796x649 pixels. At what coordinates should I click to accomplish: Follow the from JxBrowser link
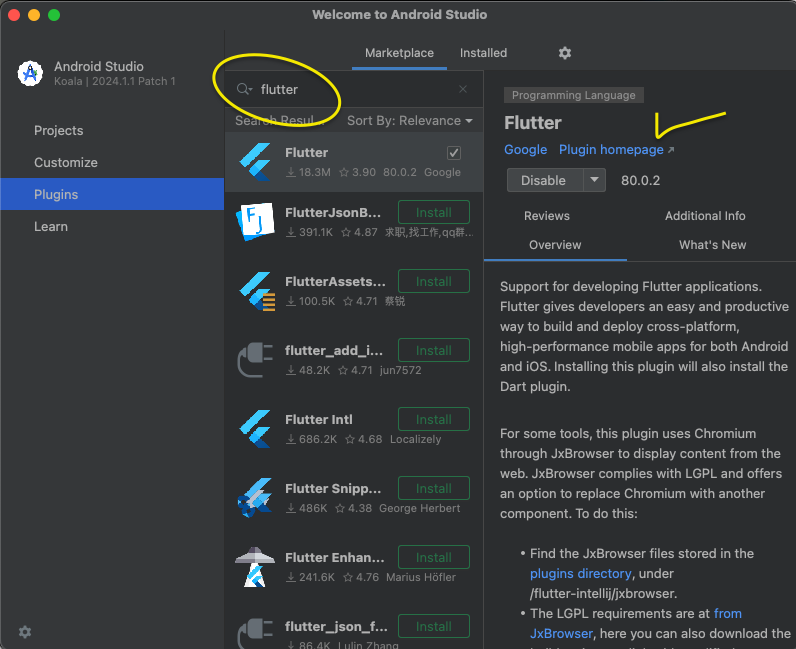coord(727,613)
